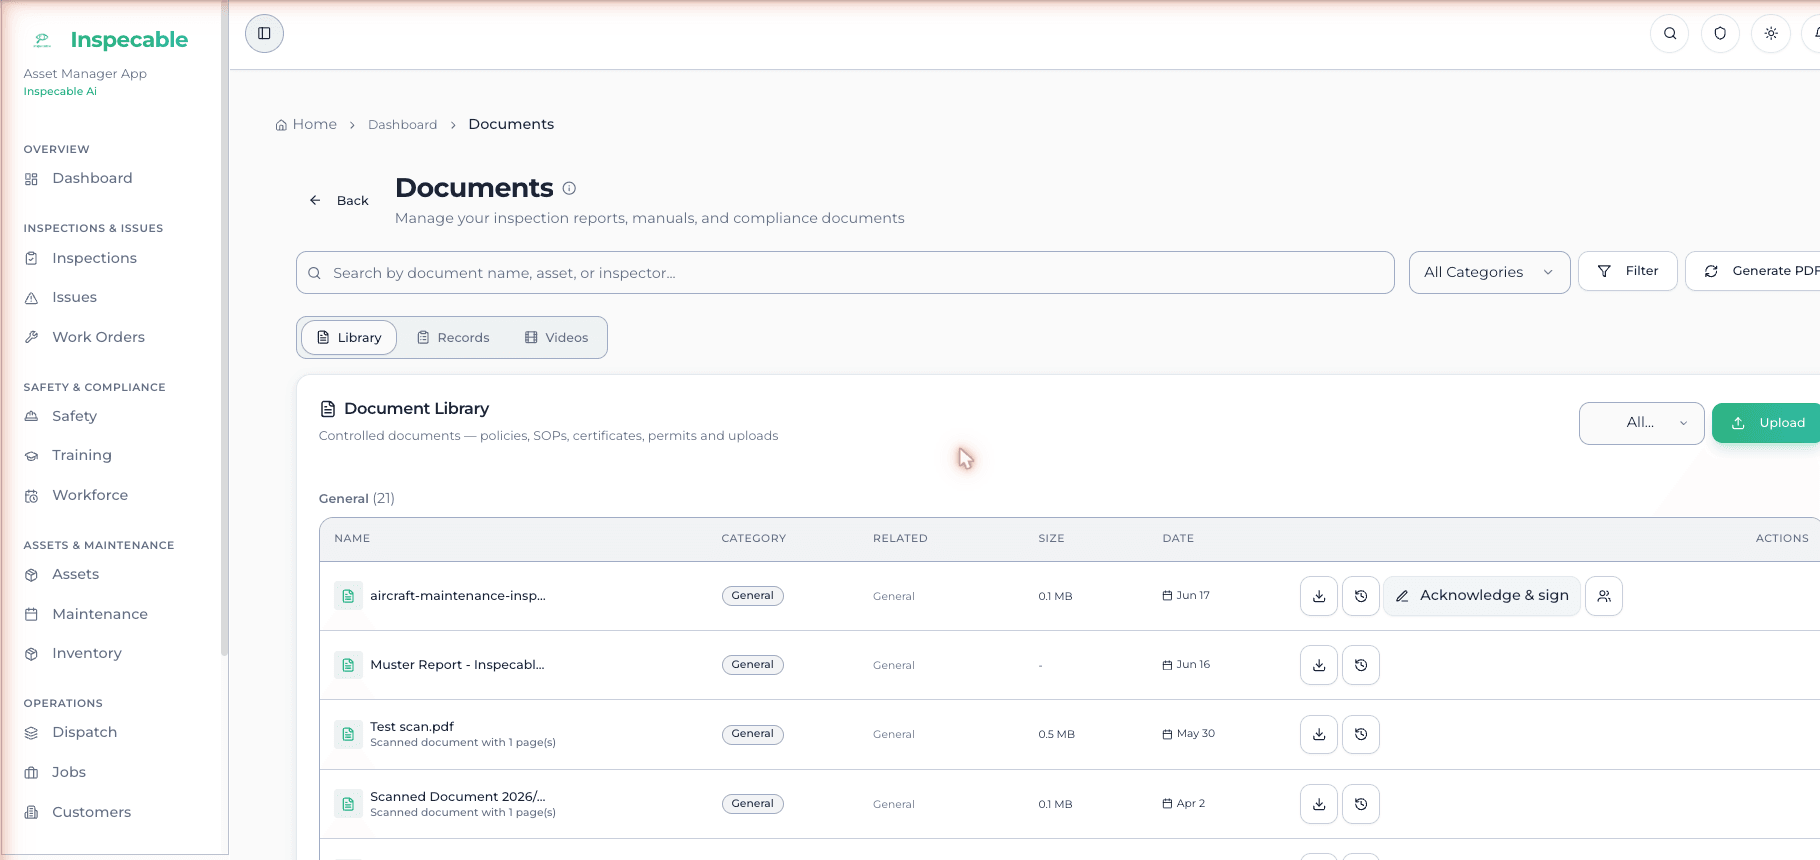Open Dispatch under Operations
The image size is (1820, 860).
[84, 732]
